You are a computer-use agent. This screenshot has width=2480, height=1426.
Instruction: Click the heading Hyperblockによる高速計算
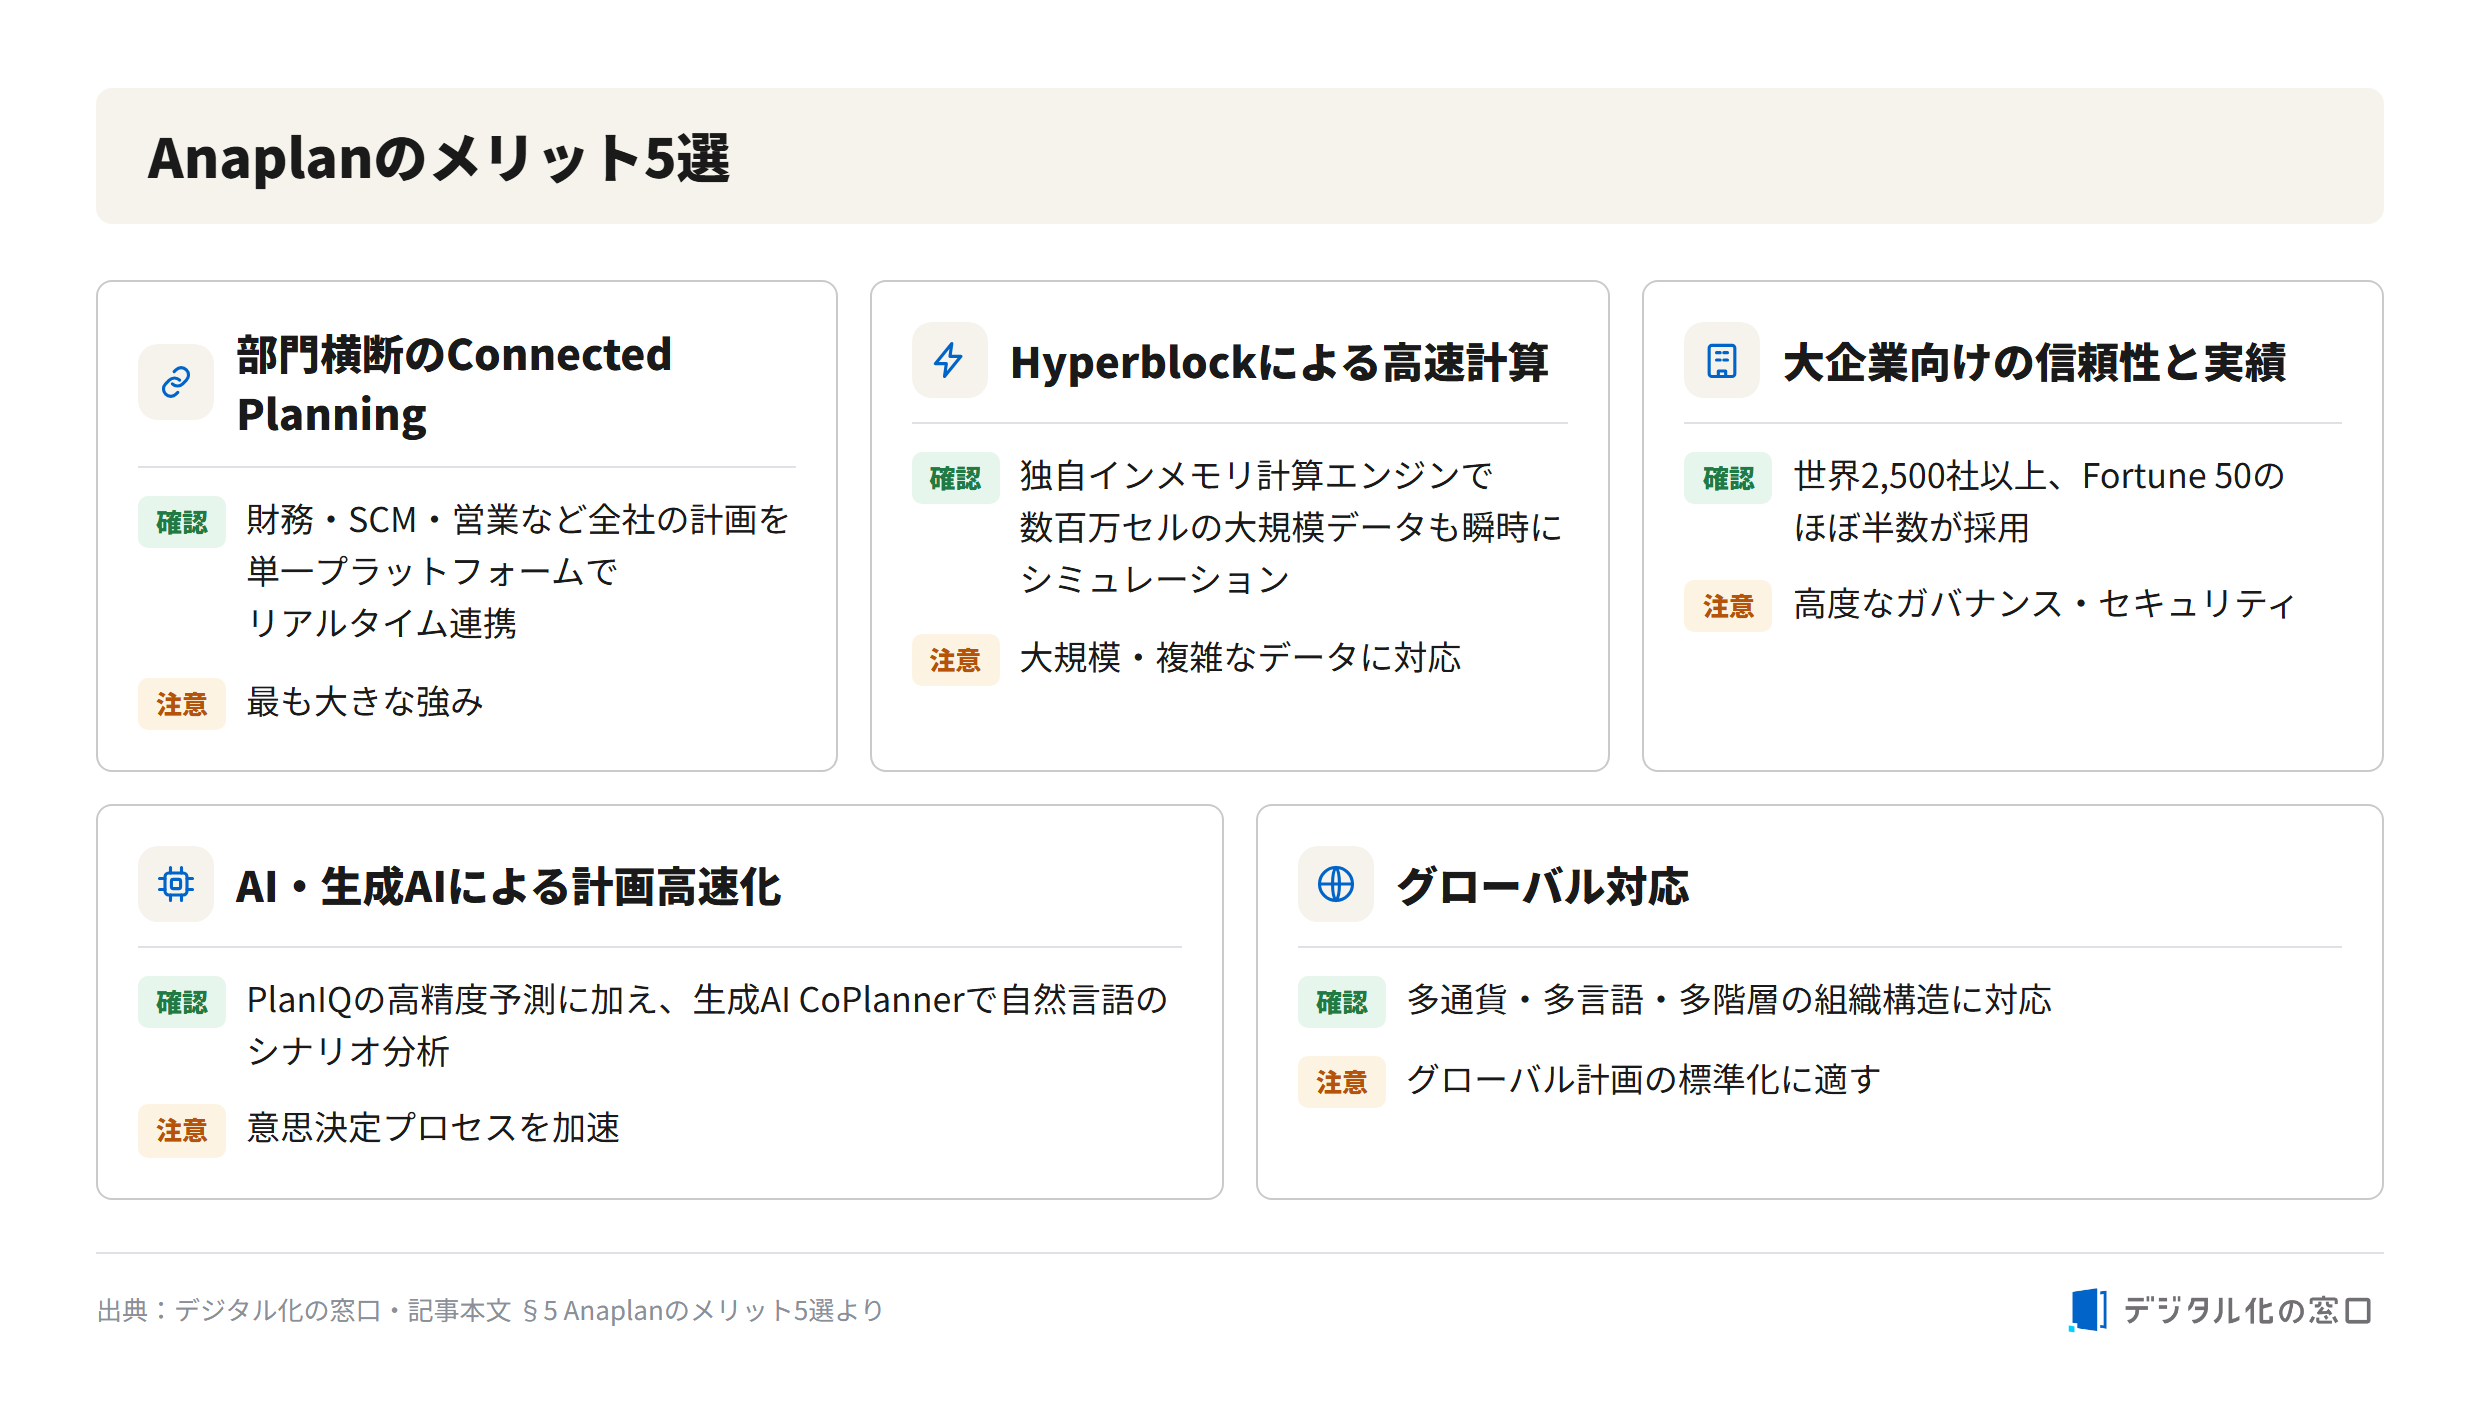pyautogui.click(x=1279, y=362)
